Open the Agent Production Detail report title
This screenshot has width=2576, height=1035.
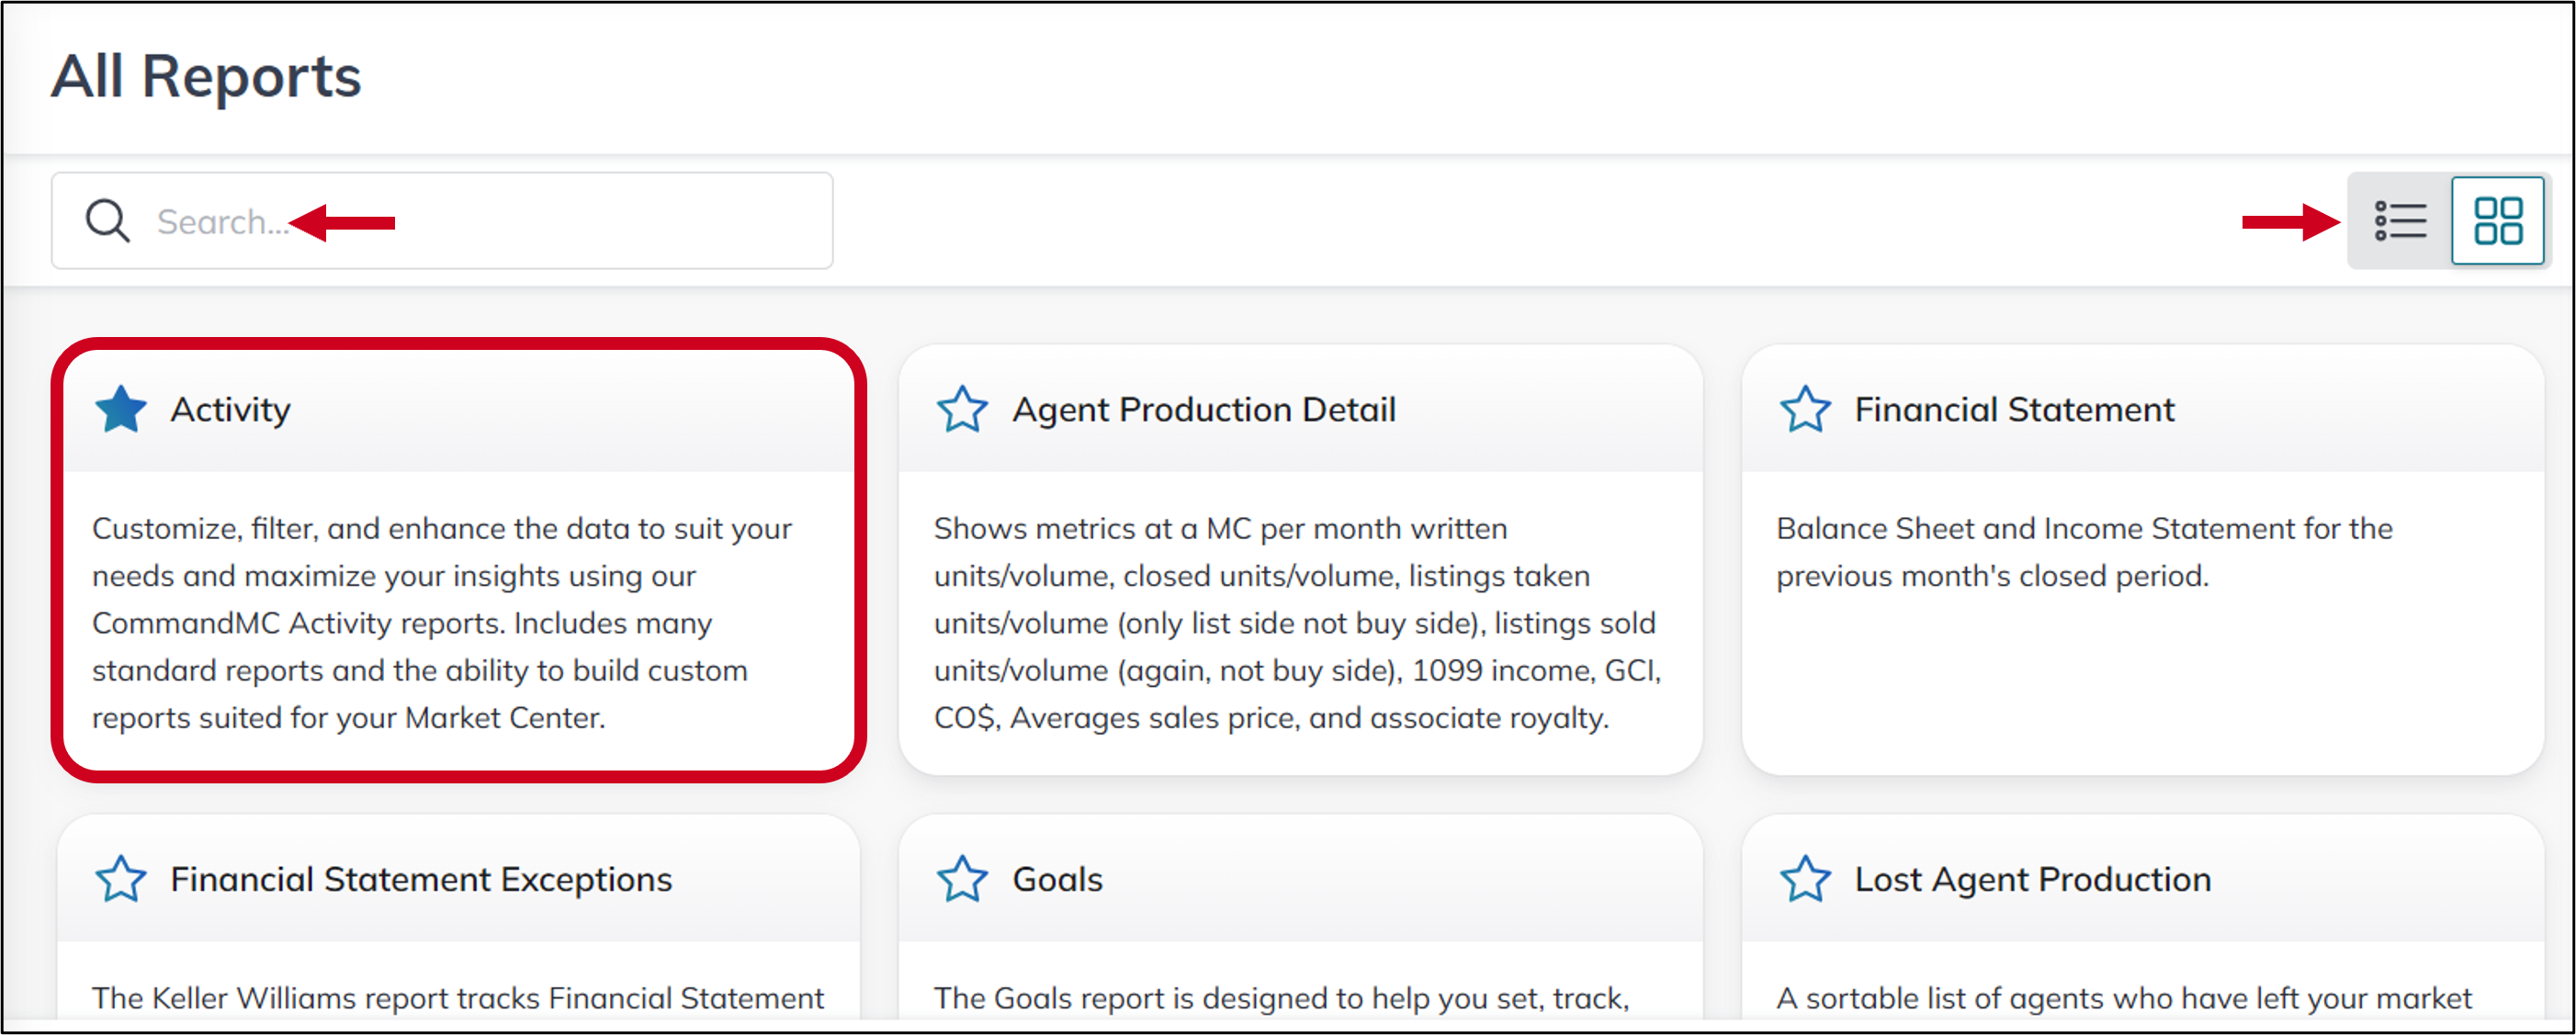1204,410
